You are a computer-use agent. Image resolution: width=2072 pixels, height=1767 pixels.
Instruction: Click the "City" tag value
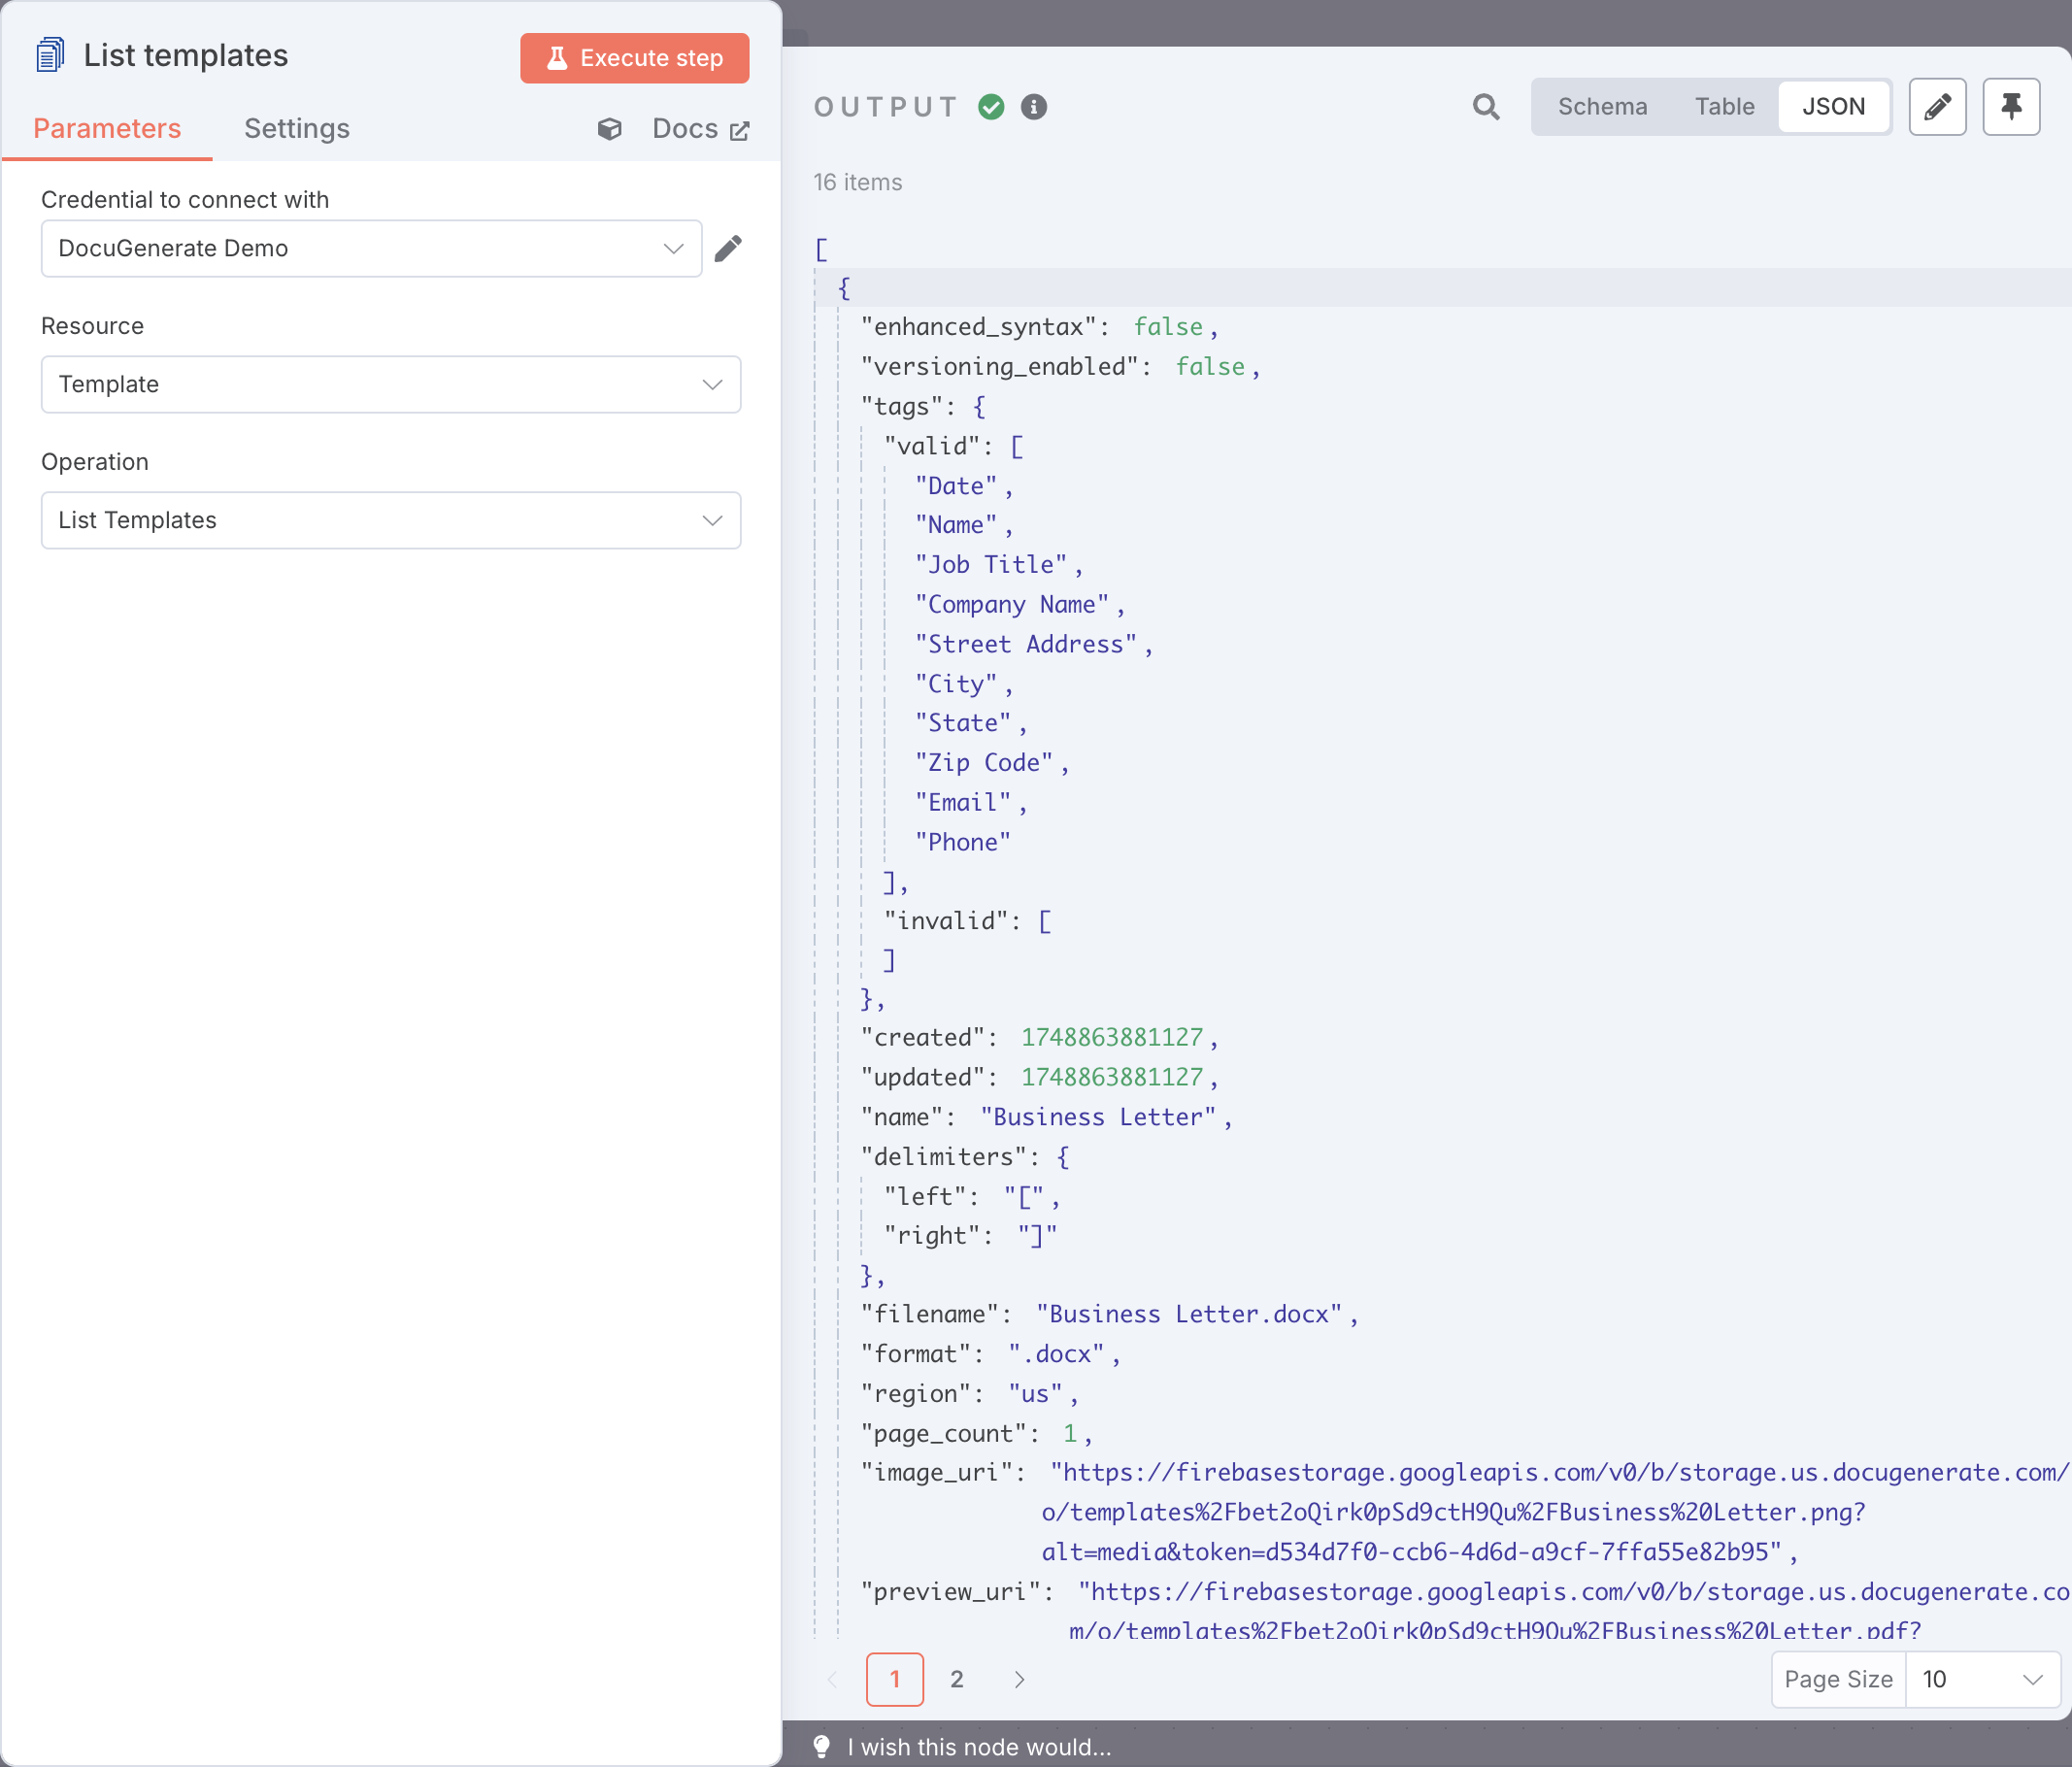pos(956,684)
